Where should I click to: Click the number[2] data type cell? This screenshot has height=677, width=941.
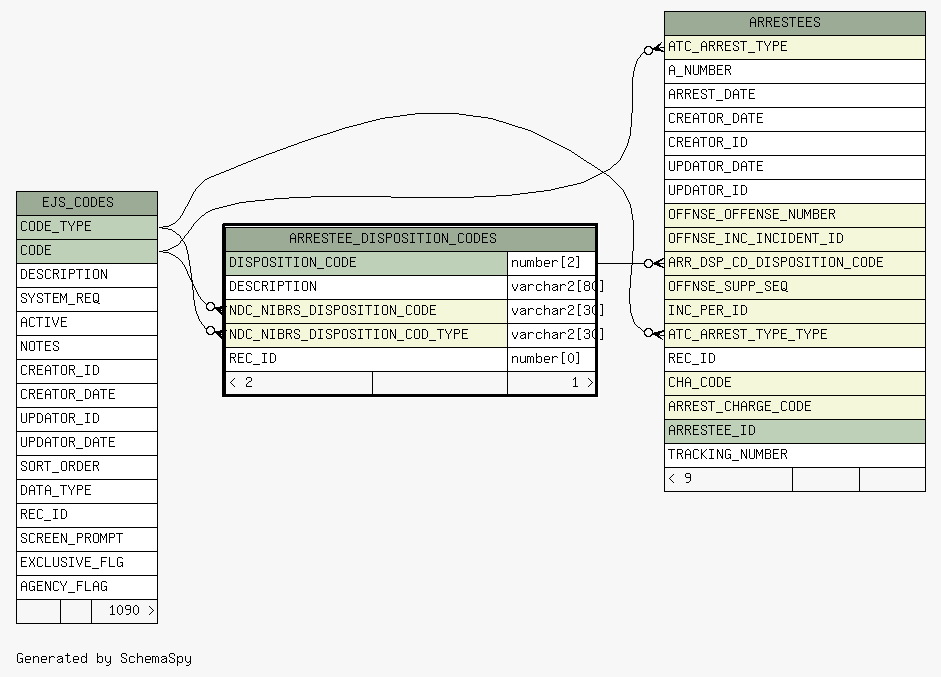[x=552, y=263]
